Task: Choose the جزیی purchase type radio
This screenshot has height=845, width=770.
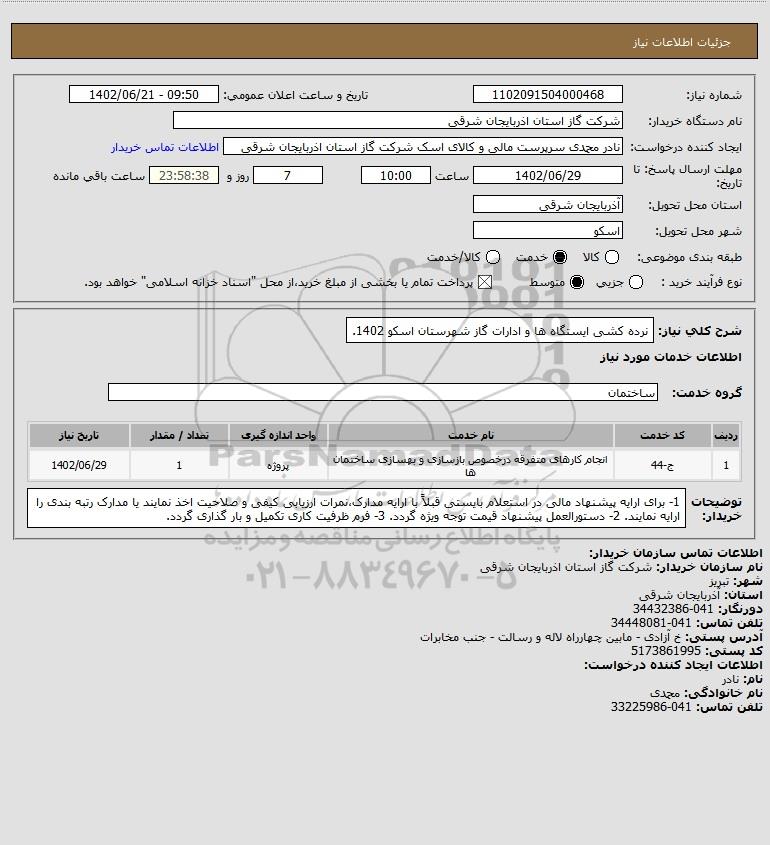Action: (636, 282)
